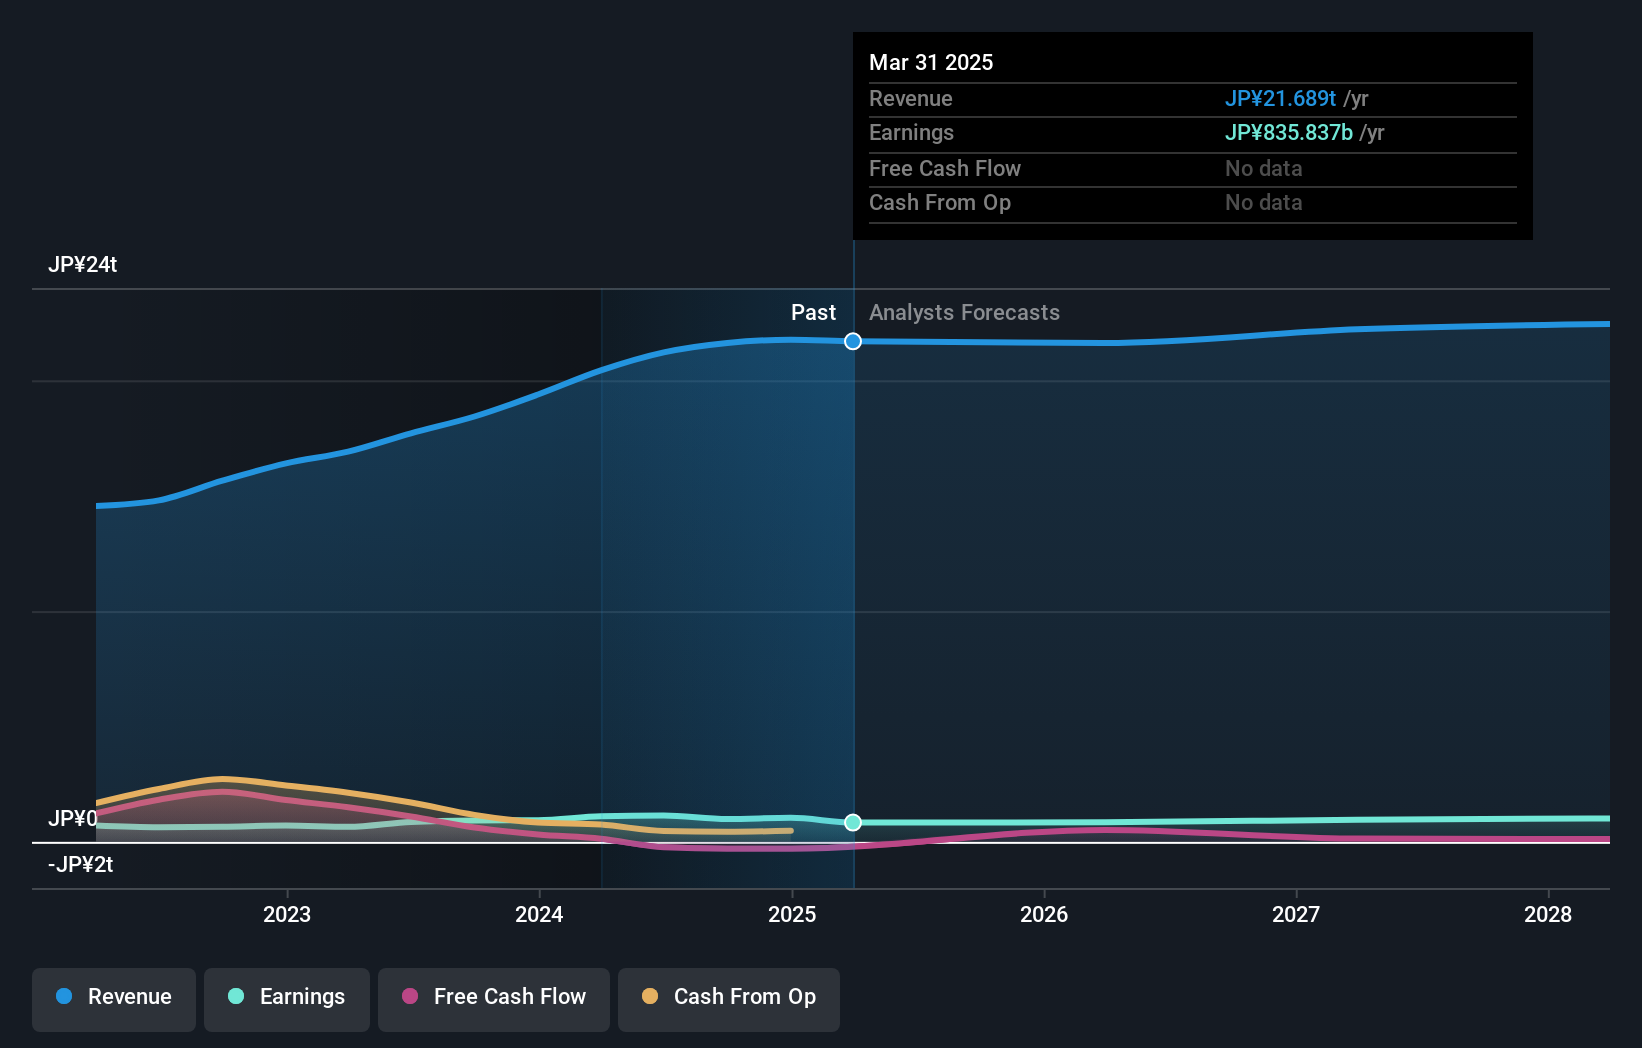Switch to the Past section of the chart
This screenshot has width=1642, height=1048.
[813, 312]
